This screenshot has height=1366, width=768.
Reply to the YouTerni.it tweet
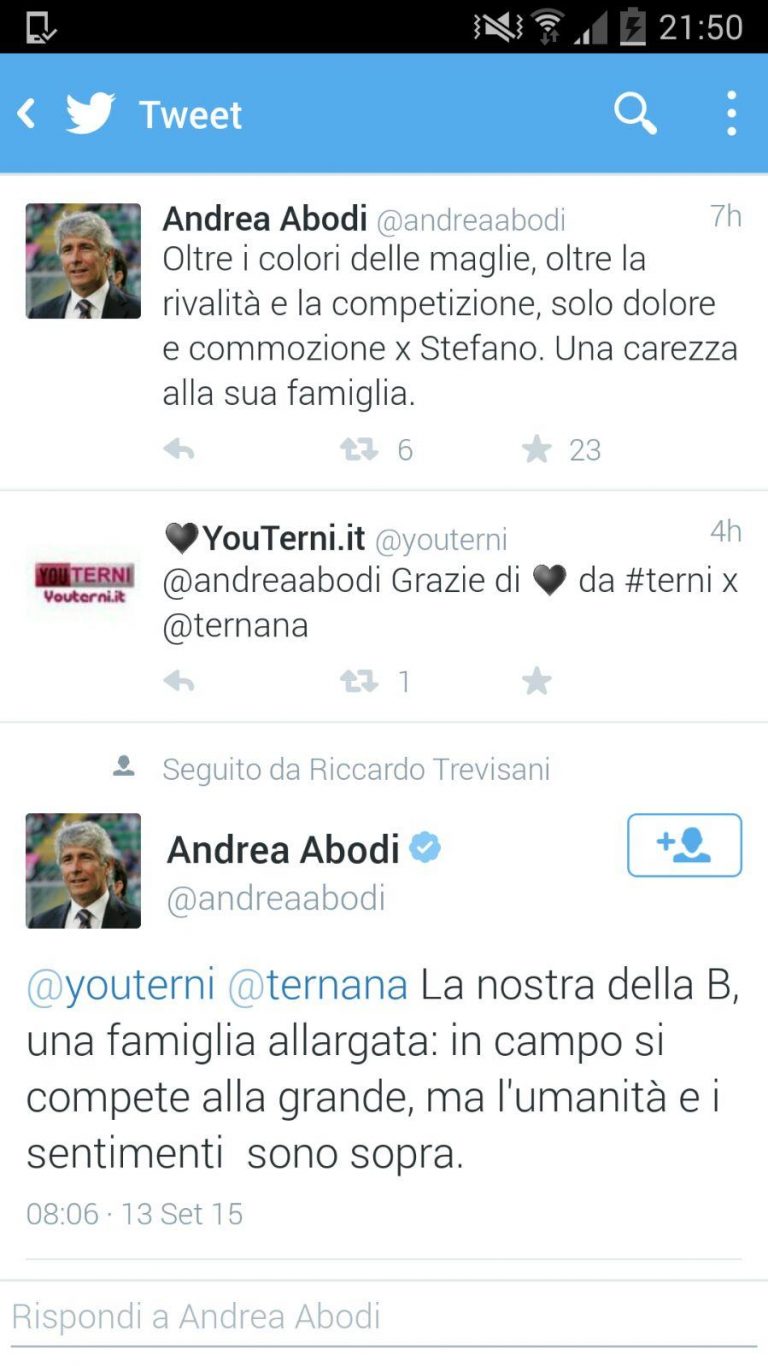tap(179, 682)
